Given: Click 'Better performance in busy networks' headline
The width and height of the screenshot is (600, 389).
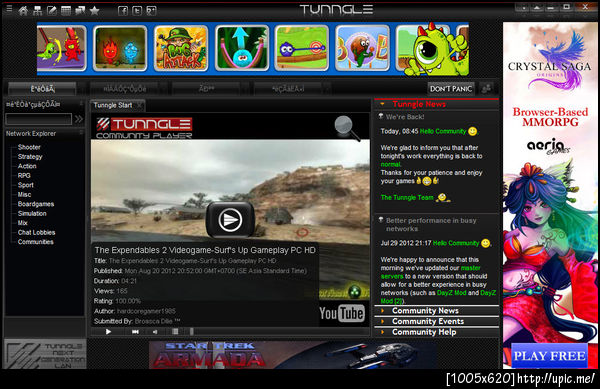Looking at the screenshot, I should click(x=431, y=225).
